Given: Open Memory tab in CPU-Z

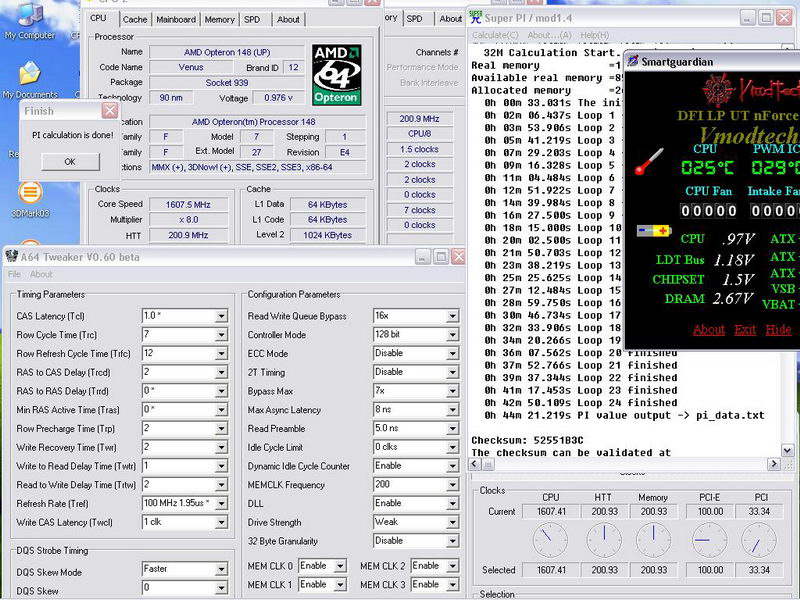Looking at the screenshot, I should [219, 19].
